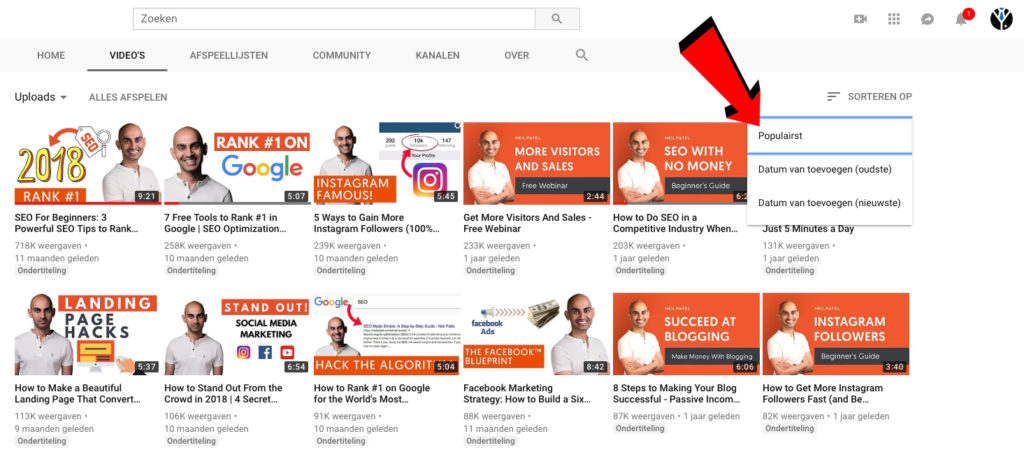Viewport: 1024px width, 457px height.
Task: Open title How to Make a Beautiful Landing Page
Action: point(78,394)
